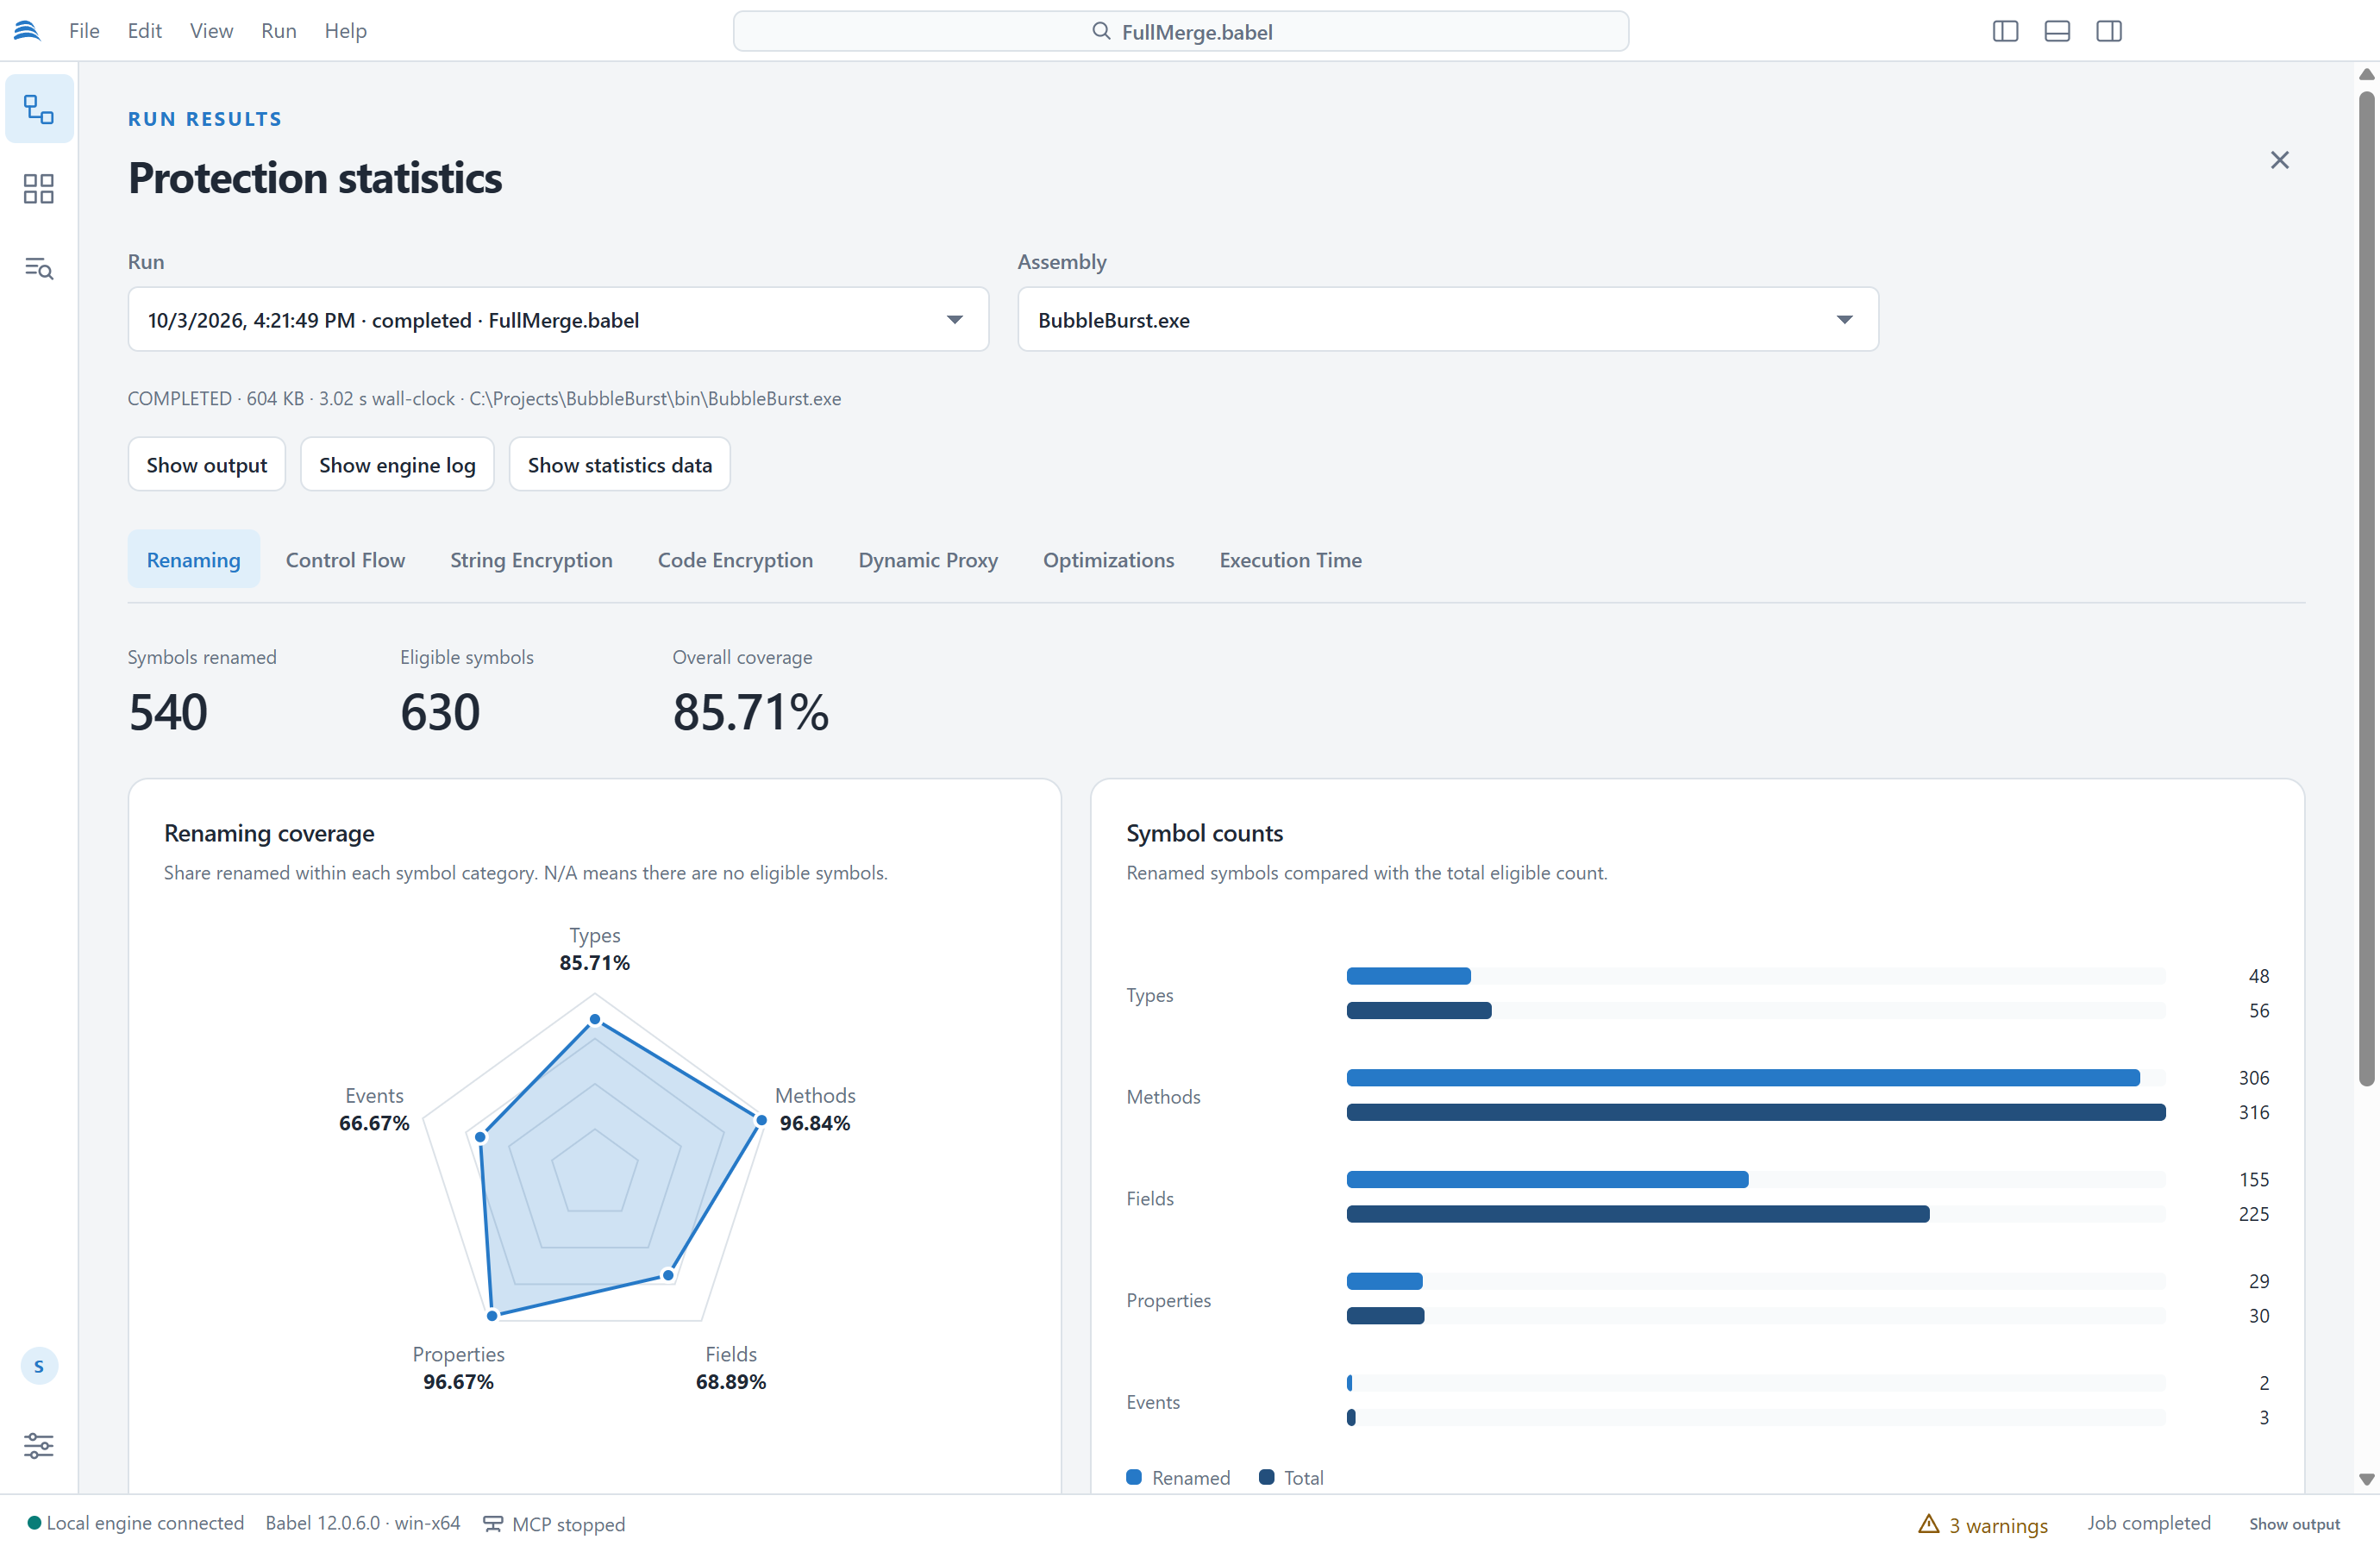This screenshot has width=2380, height=1552.
Task: Open the Run selection dropdown
Action: tap(558, 320)
